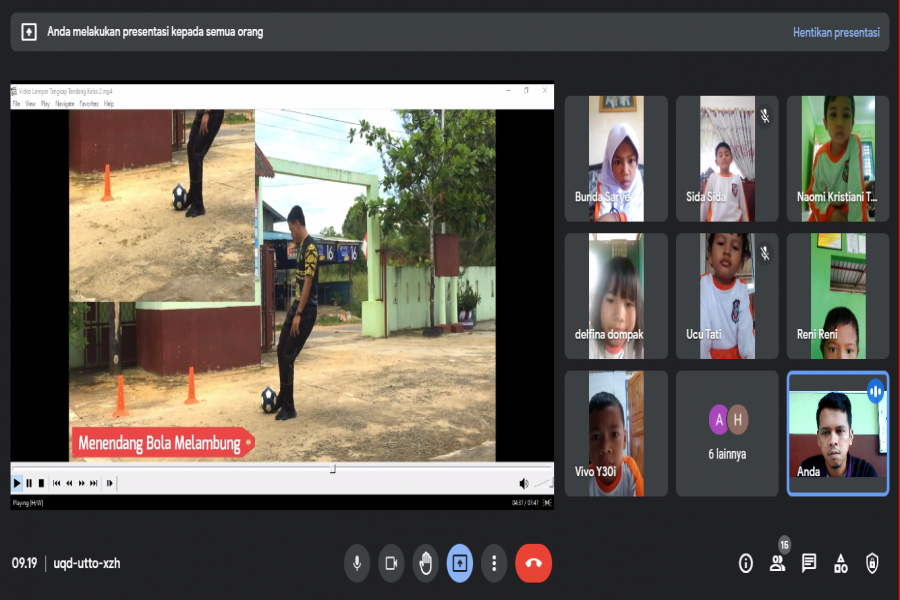900x600 pixels.
Task: Toggle the microphone in the Meet call bar
Action: 357,563
